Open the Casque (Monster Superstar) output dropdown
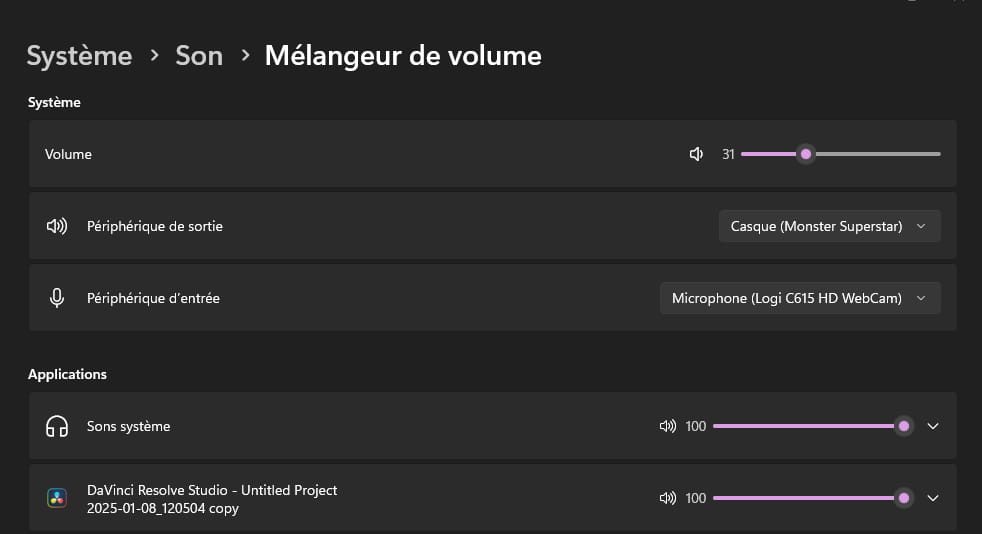Viewport: 982px width, 534px height. 829,226
